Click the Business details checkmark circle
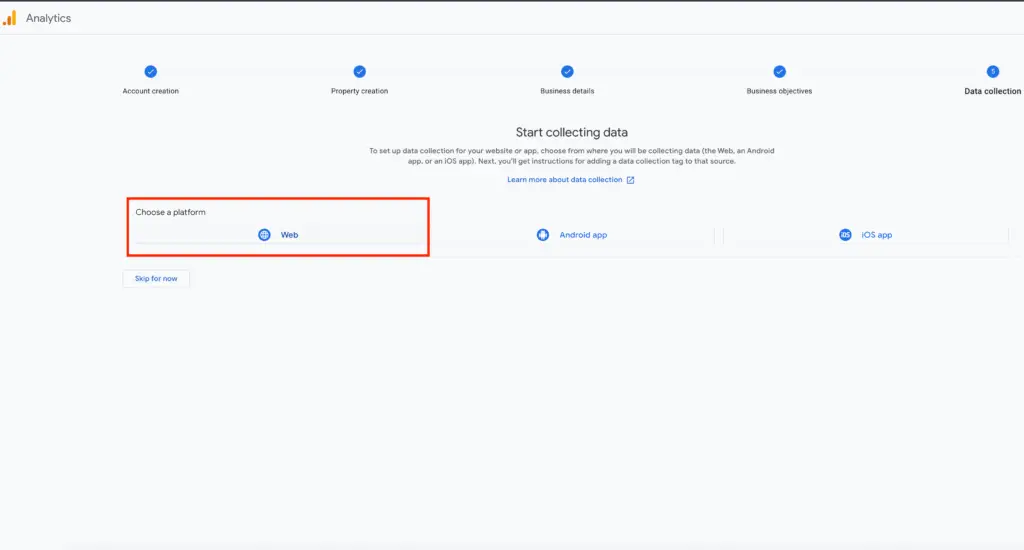The height and width of the screenshot is (550, 1024). [x=567, y=71]
